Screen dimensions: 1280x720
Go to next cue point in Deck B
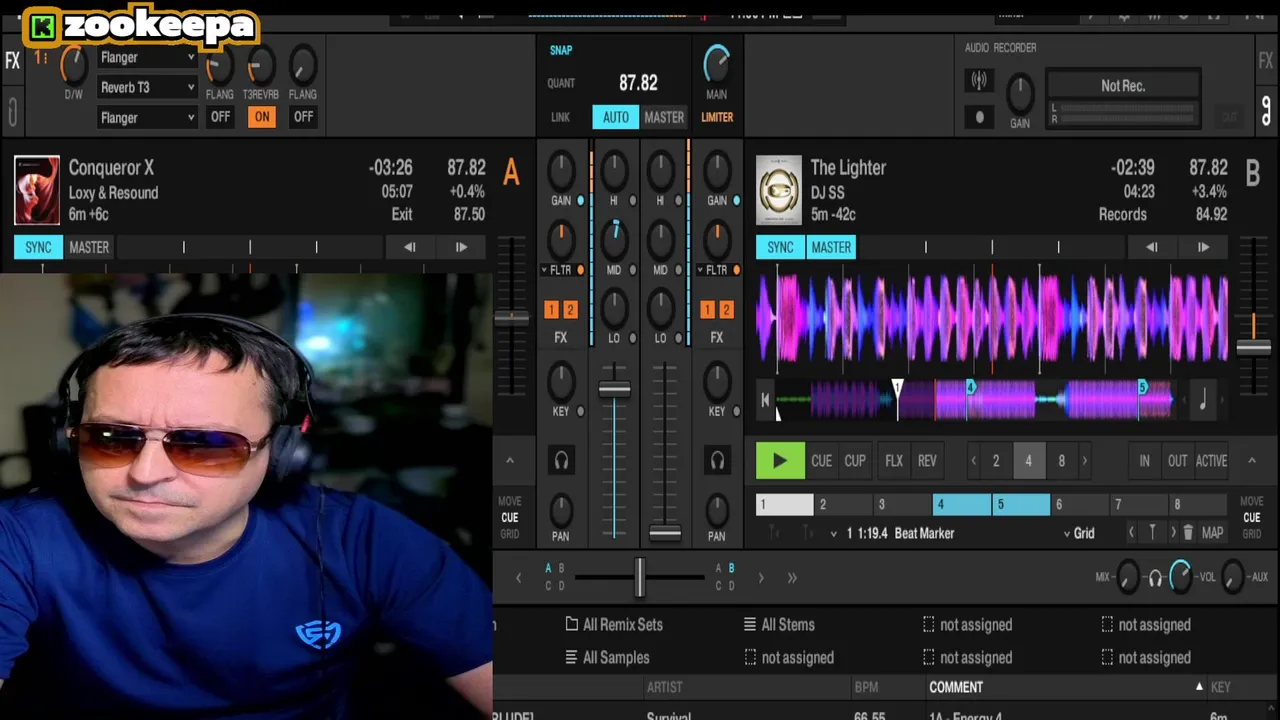(1173, 533)
